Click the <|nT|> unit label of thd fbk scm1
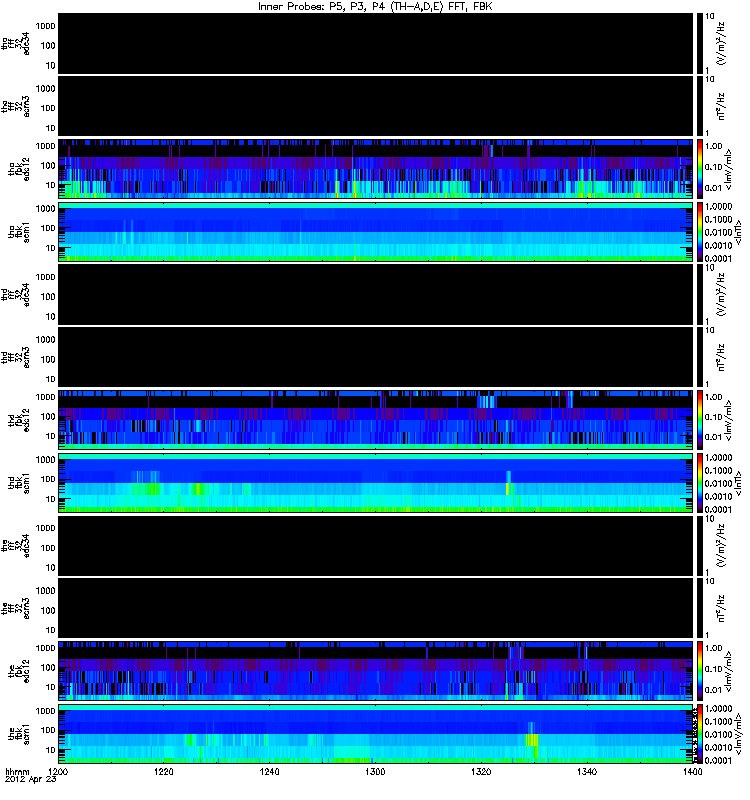750x800 pixels. pos(737,483)
